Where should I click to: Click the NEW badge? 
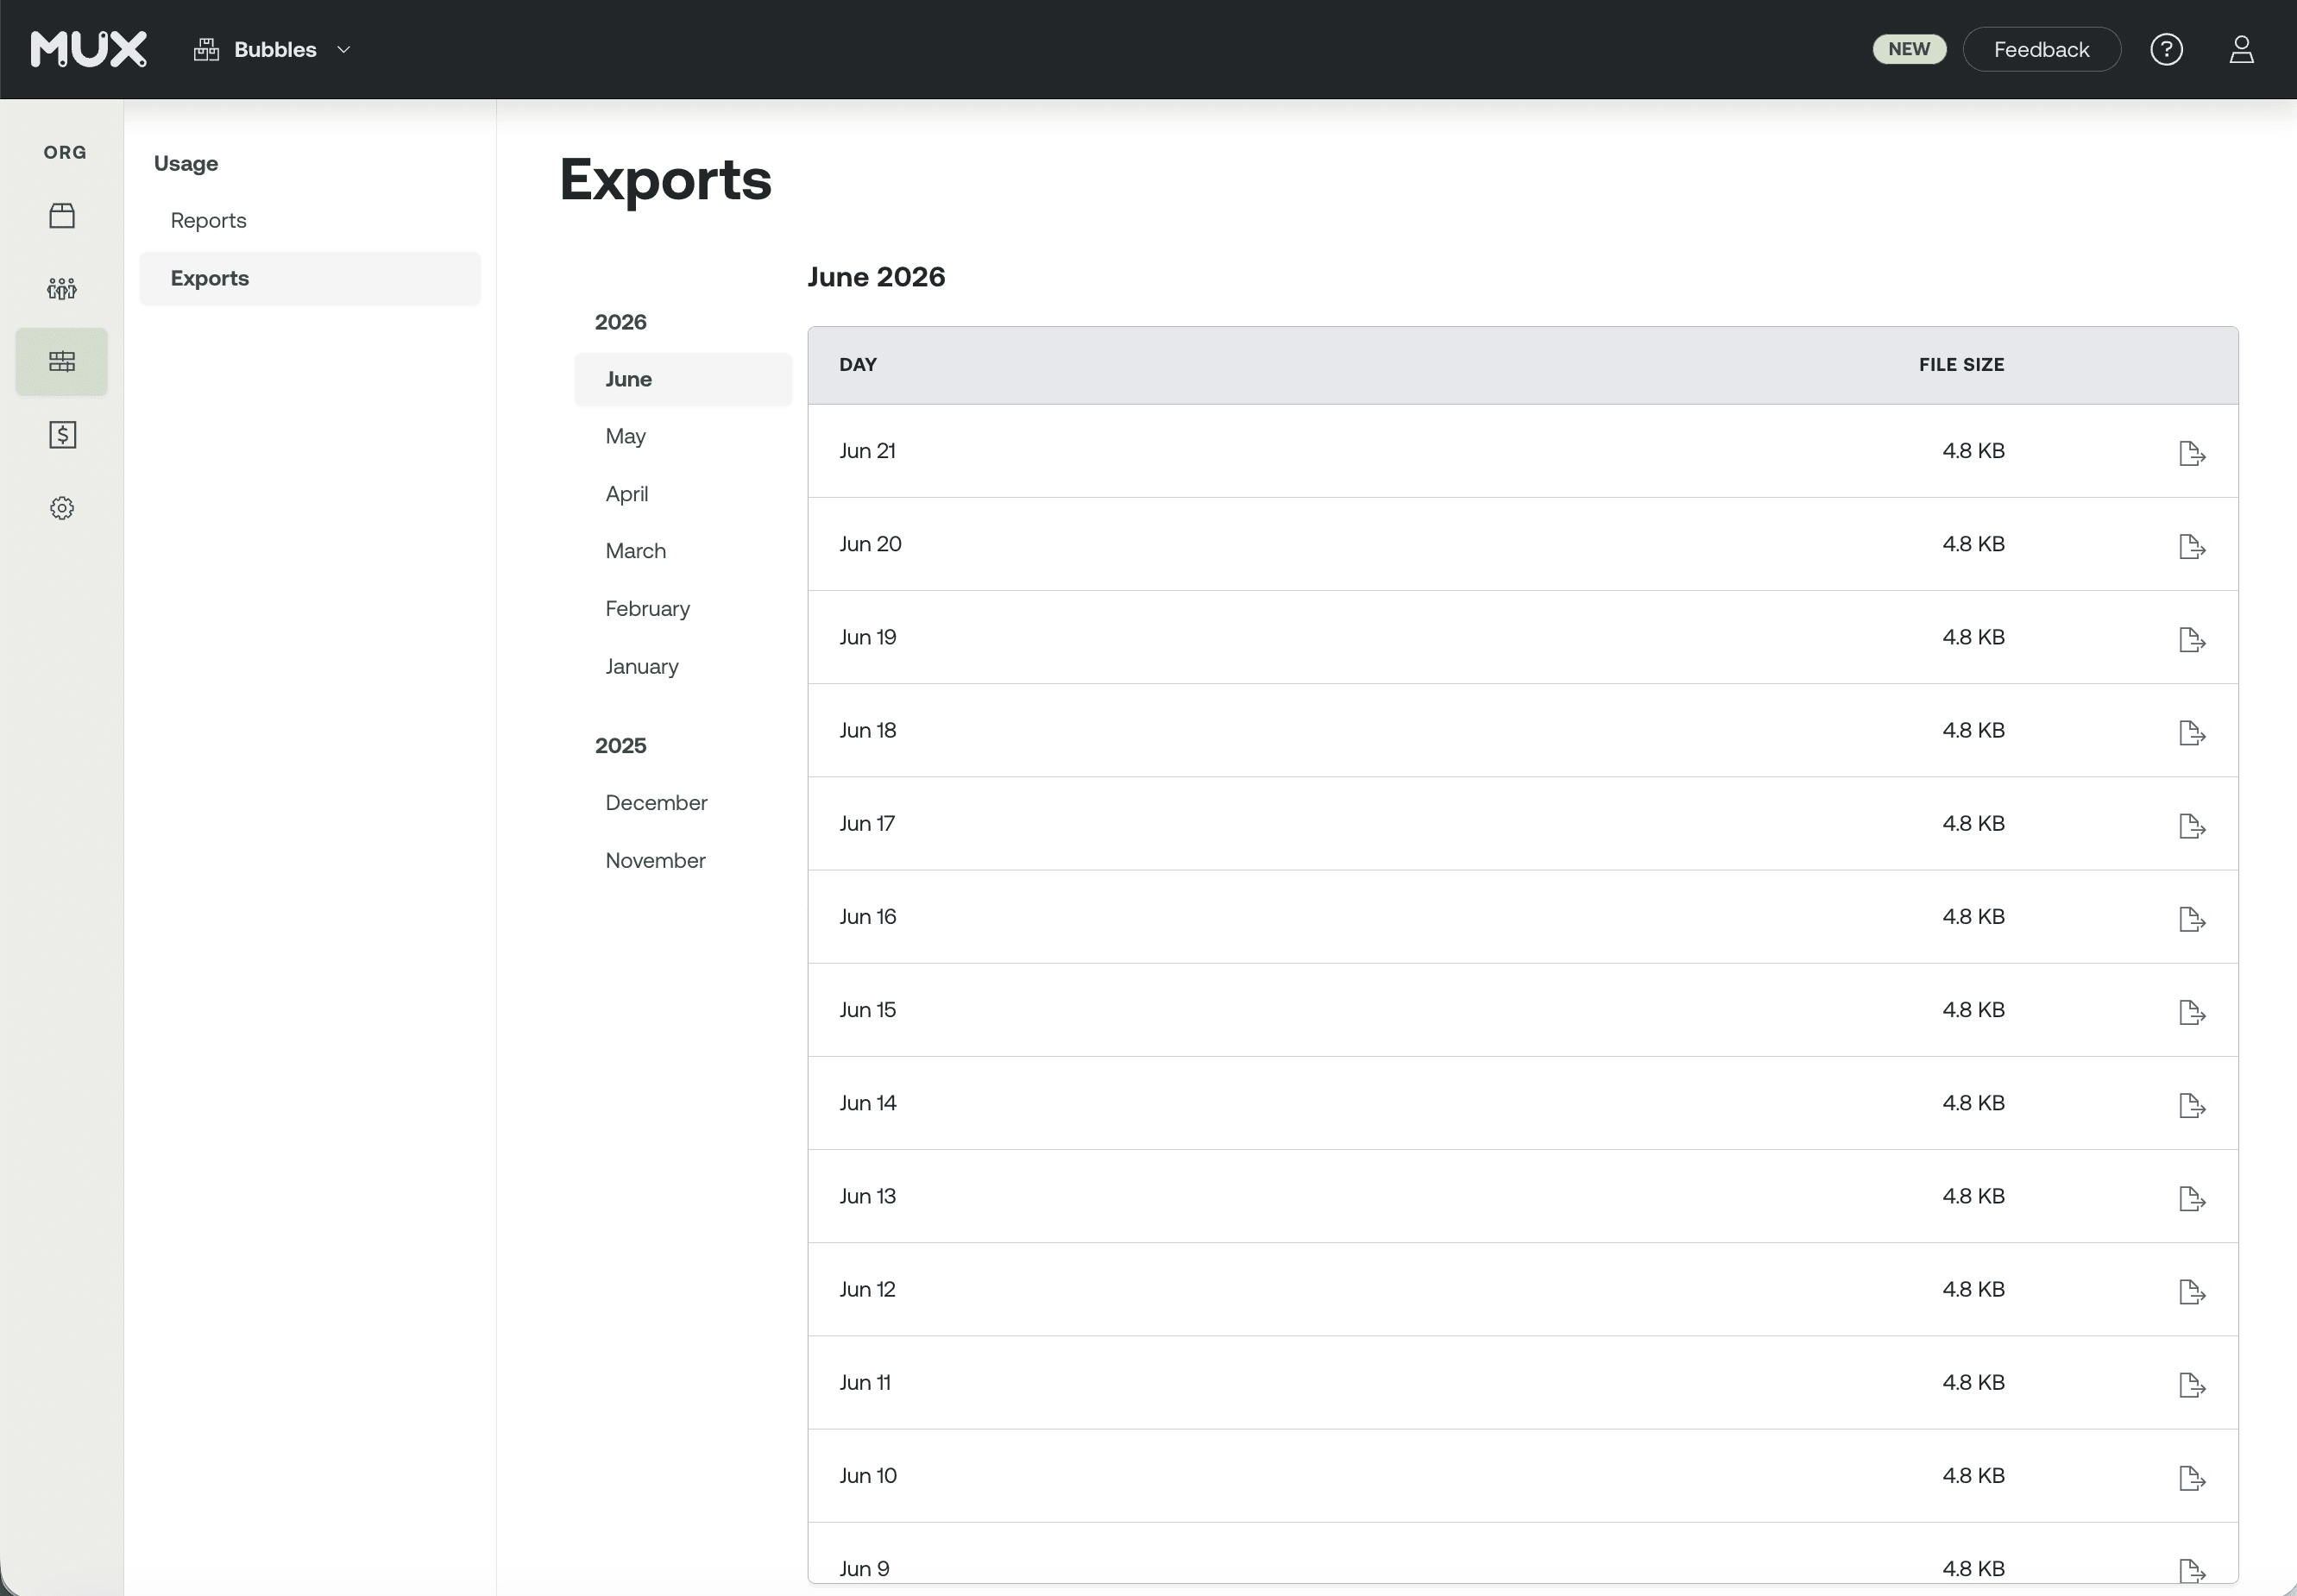click(x=1909, y=49)
